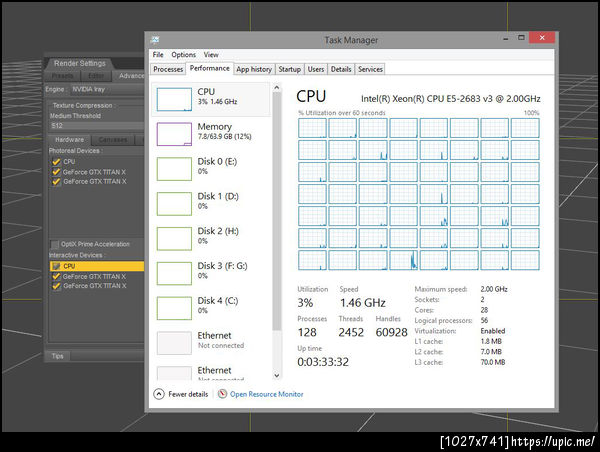Uncheck first GeForce GTX TITAN X Photoreal device
Viewport: 600px width, 452px height.
[x=56, y=172]
